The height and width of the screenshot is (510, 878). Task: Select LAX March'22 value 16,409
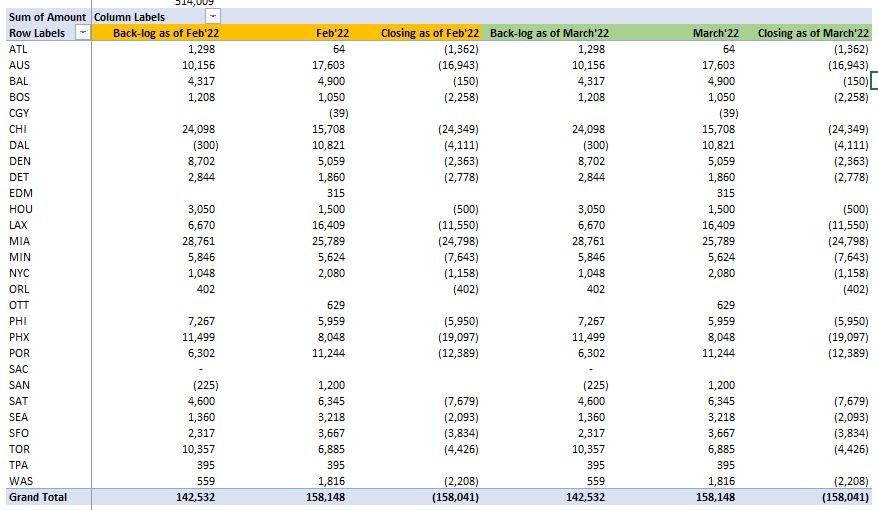tap(718, 225)
